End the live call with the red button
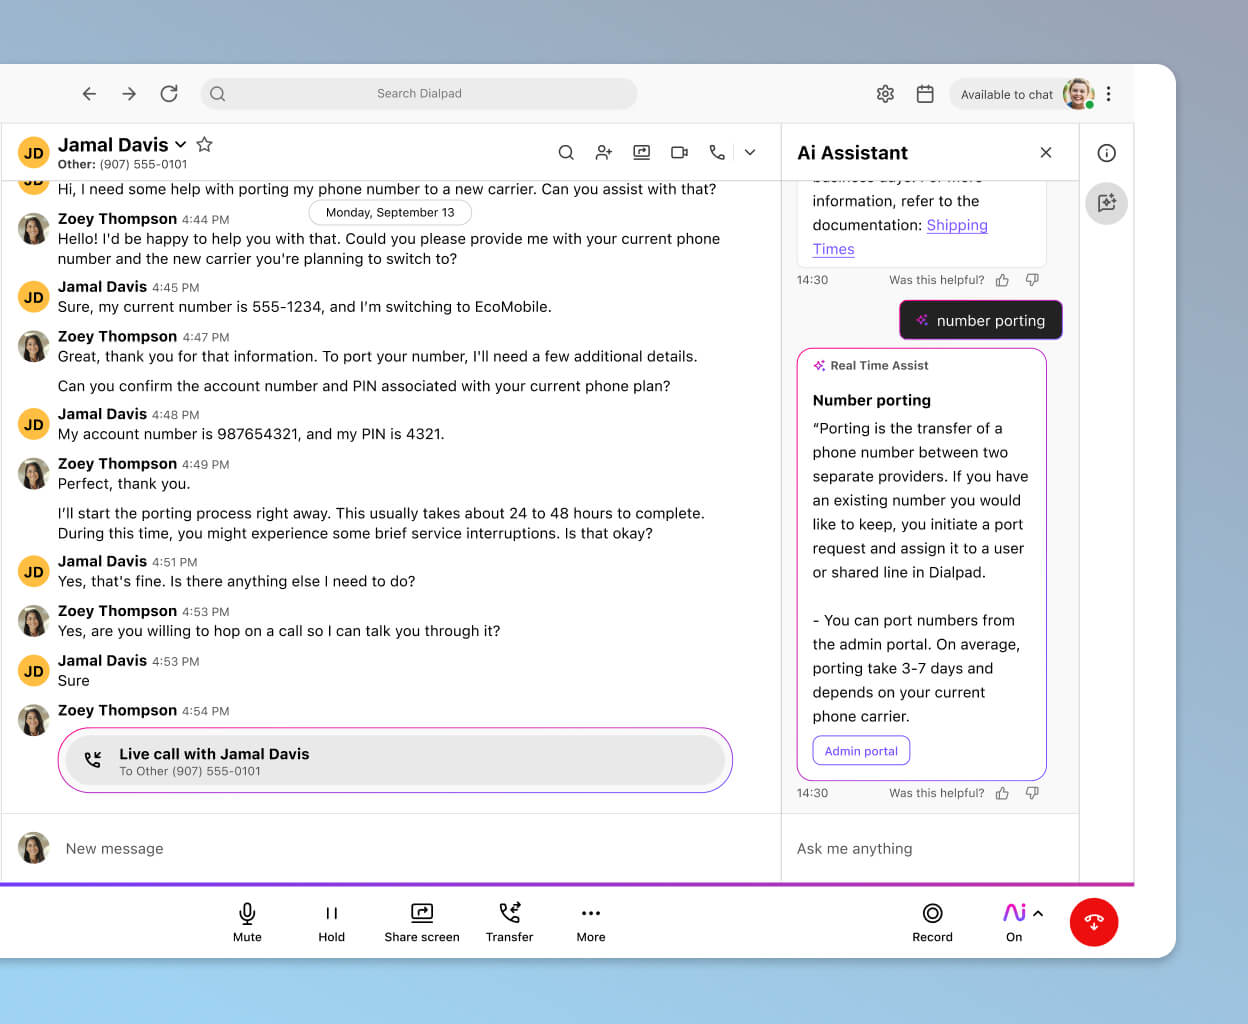This screenshot has width=1248, height=1024. pyautogui.click(x=1094, y=922)
